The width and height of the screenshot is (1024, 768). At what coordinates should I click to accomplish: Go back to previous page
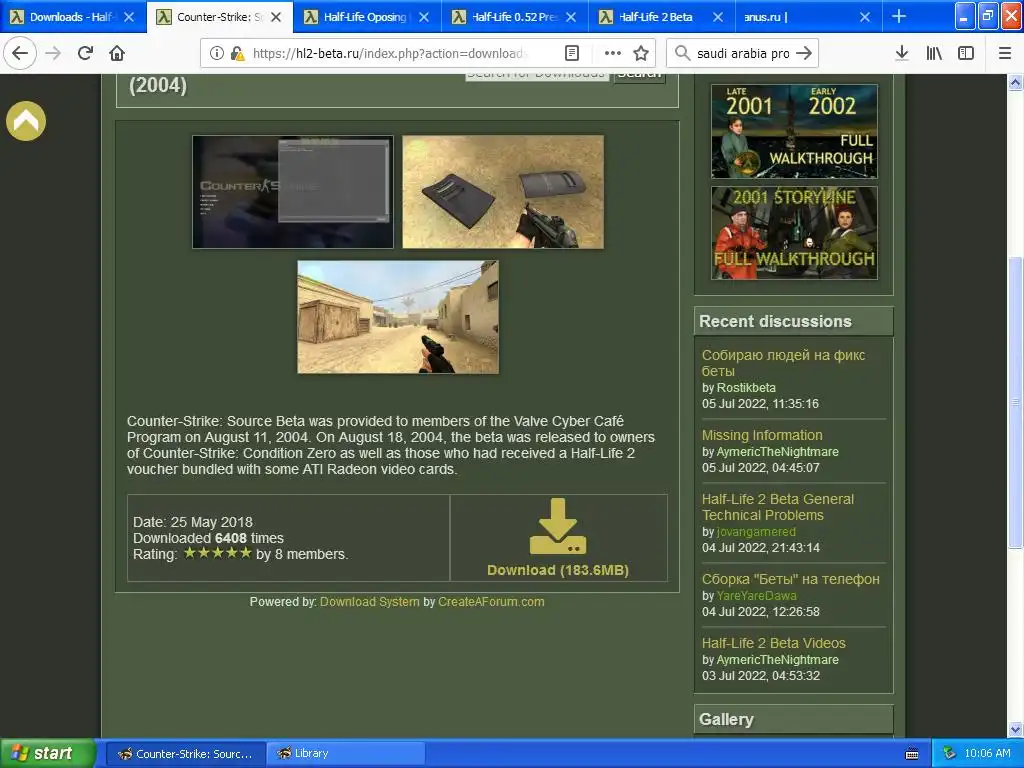(x=20, y=53)
